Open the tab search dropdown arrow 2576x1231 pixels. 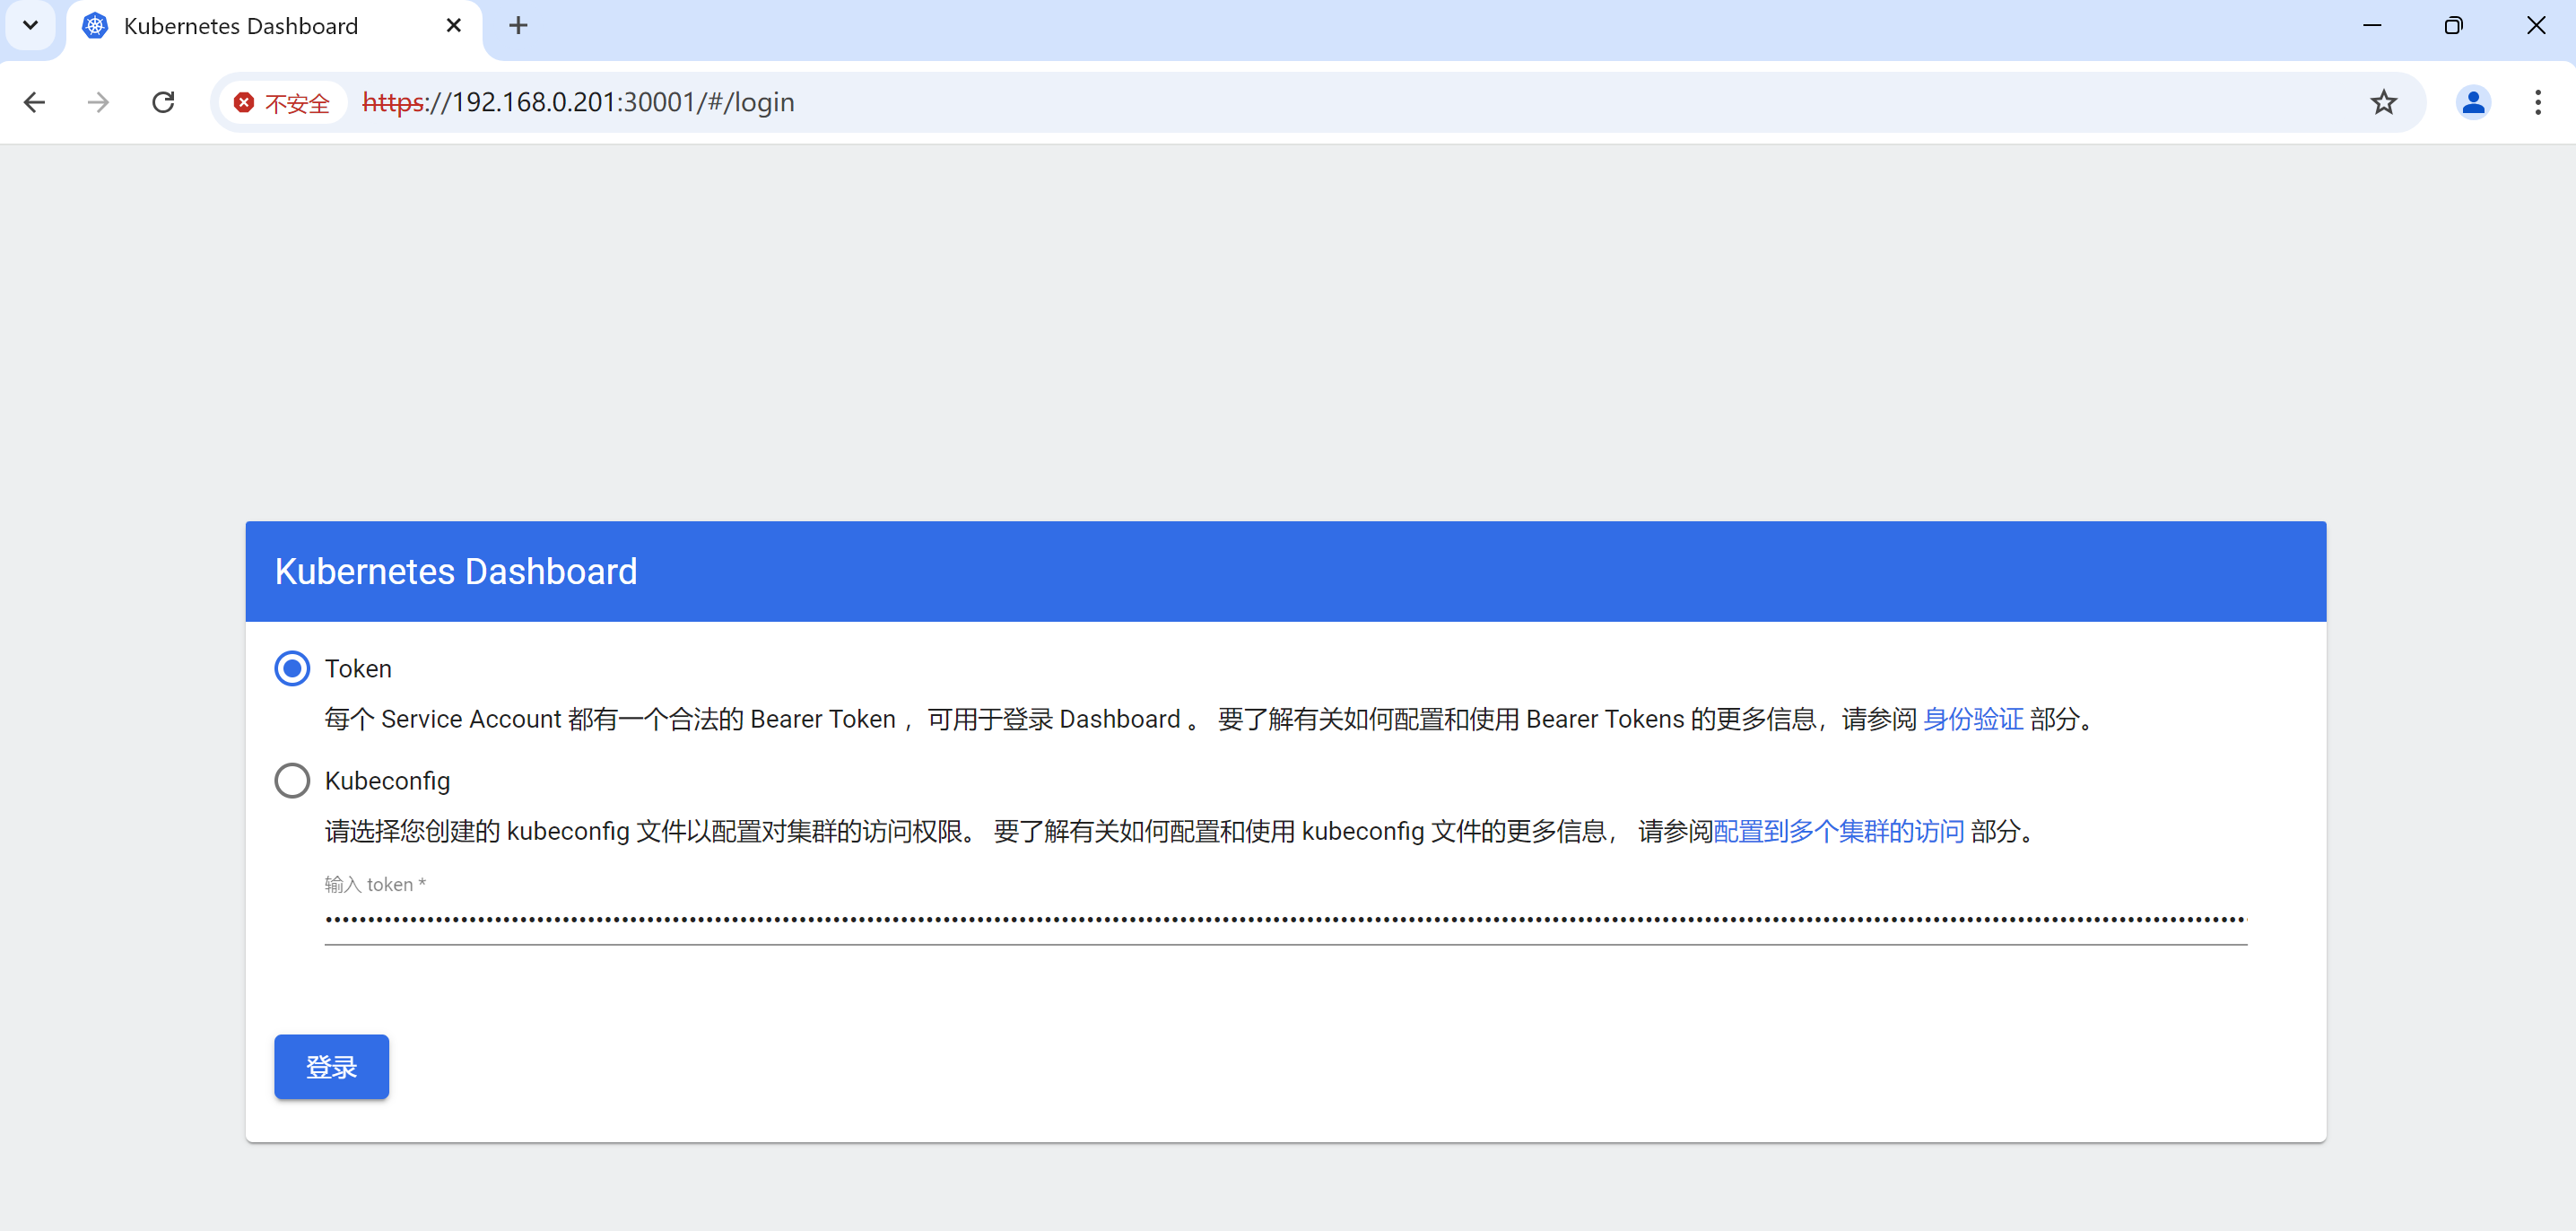(x=30, y=26)
